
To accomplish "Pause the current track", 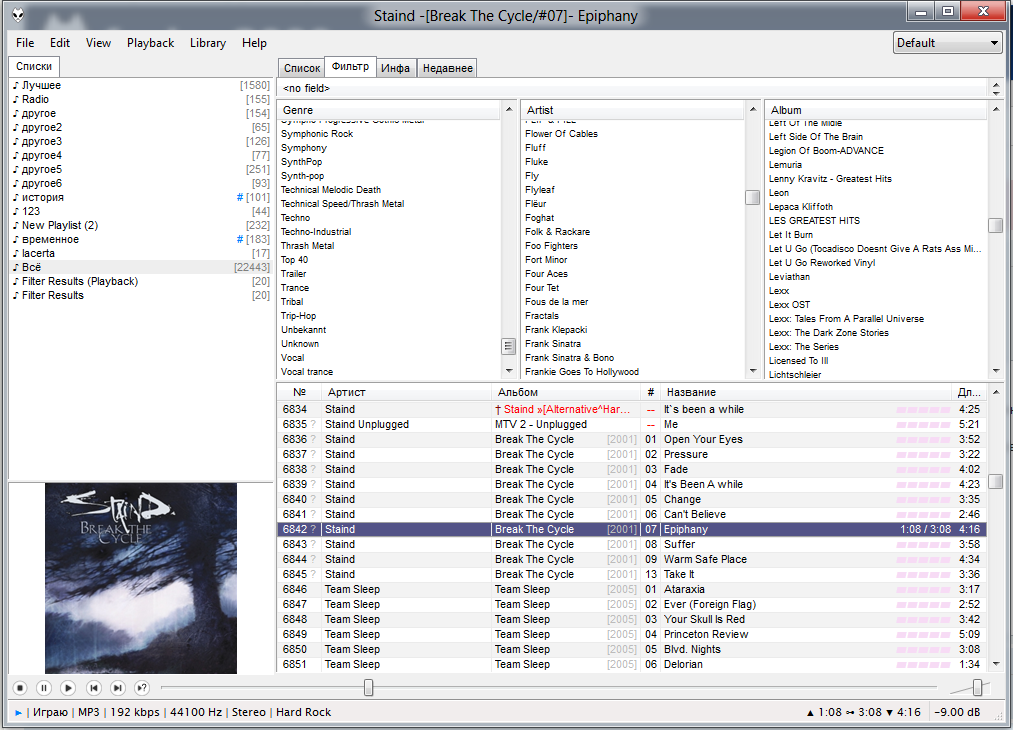I will point(44,687).
